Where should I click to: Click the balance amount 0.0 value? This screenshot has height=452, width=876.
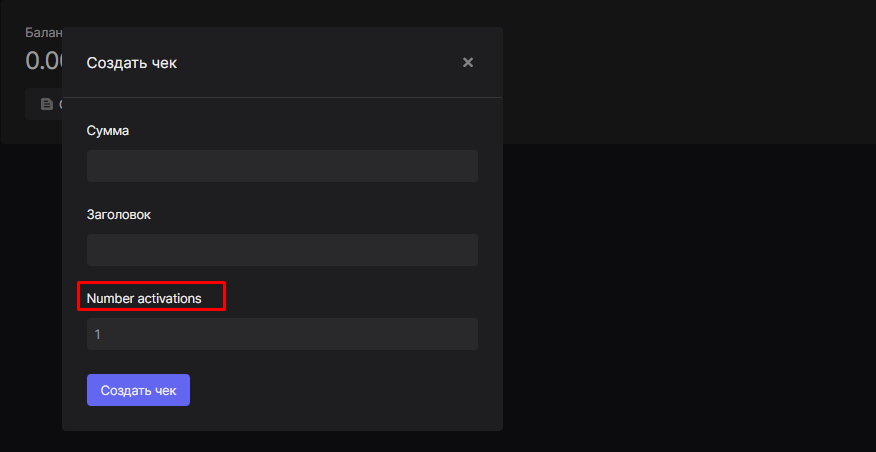tap(42, 61)
